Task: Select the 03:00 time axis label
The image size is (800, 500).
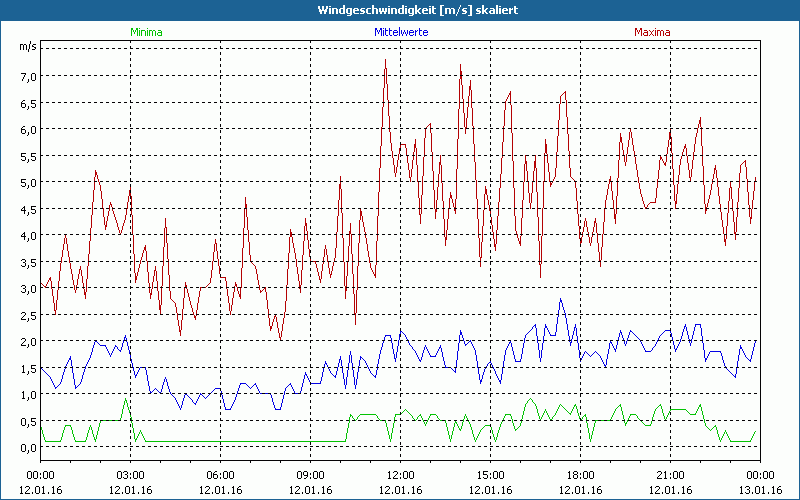Action: (130, 475)
